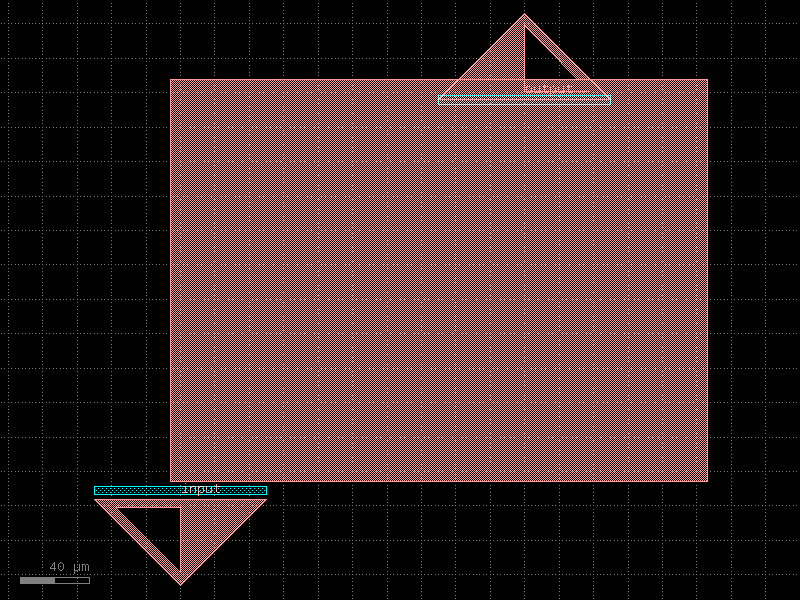Viewport: 800px width, 600px height.
Task: Select the cyan port rectangle near input
Action: [x=181, y=491]
